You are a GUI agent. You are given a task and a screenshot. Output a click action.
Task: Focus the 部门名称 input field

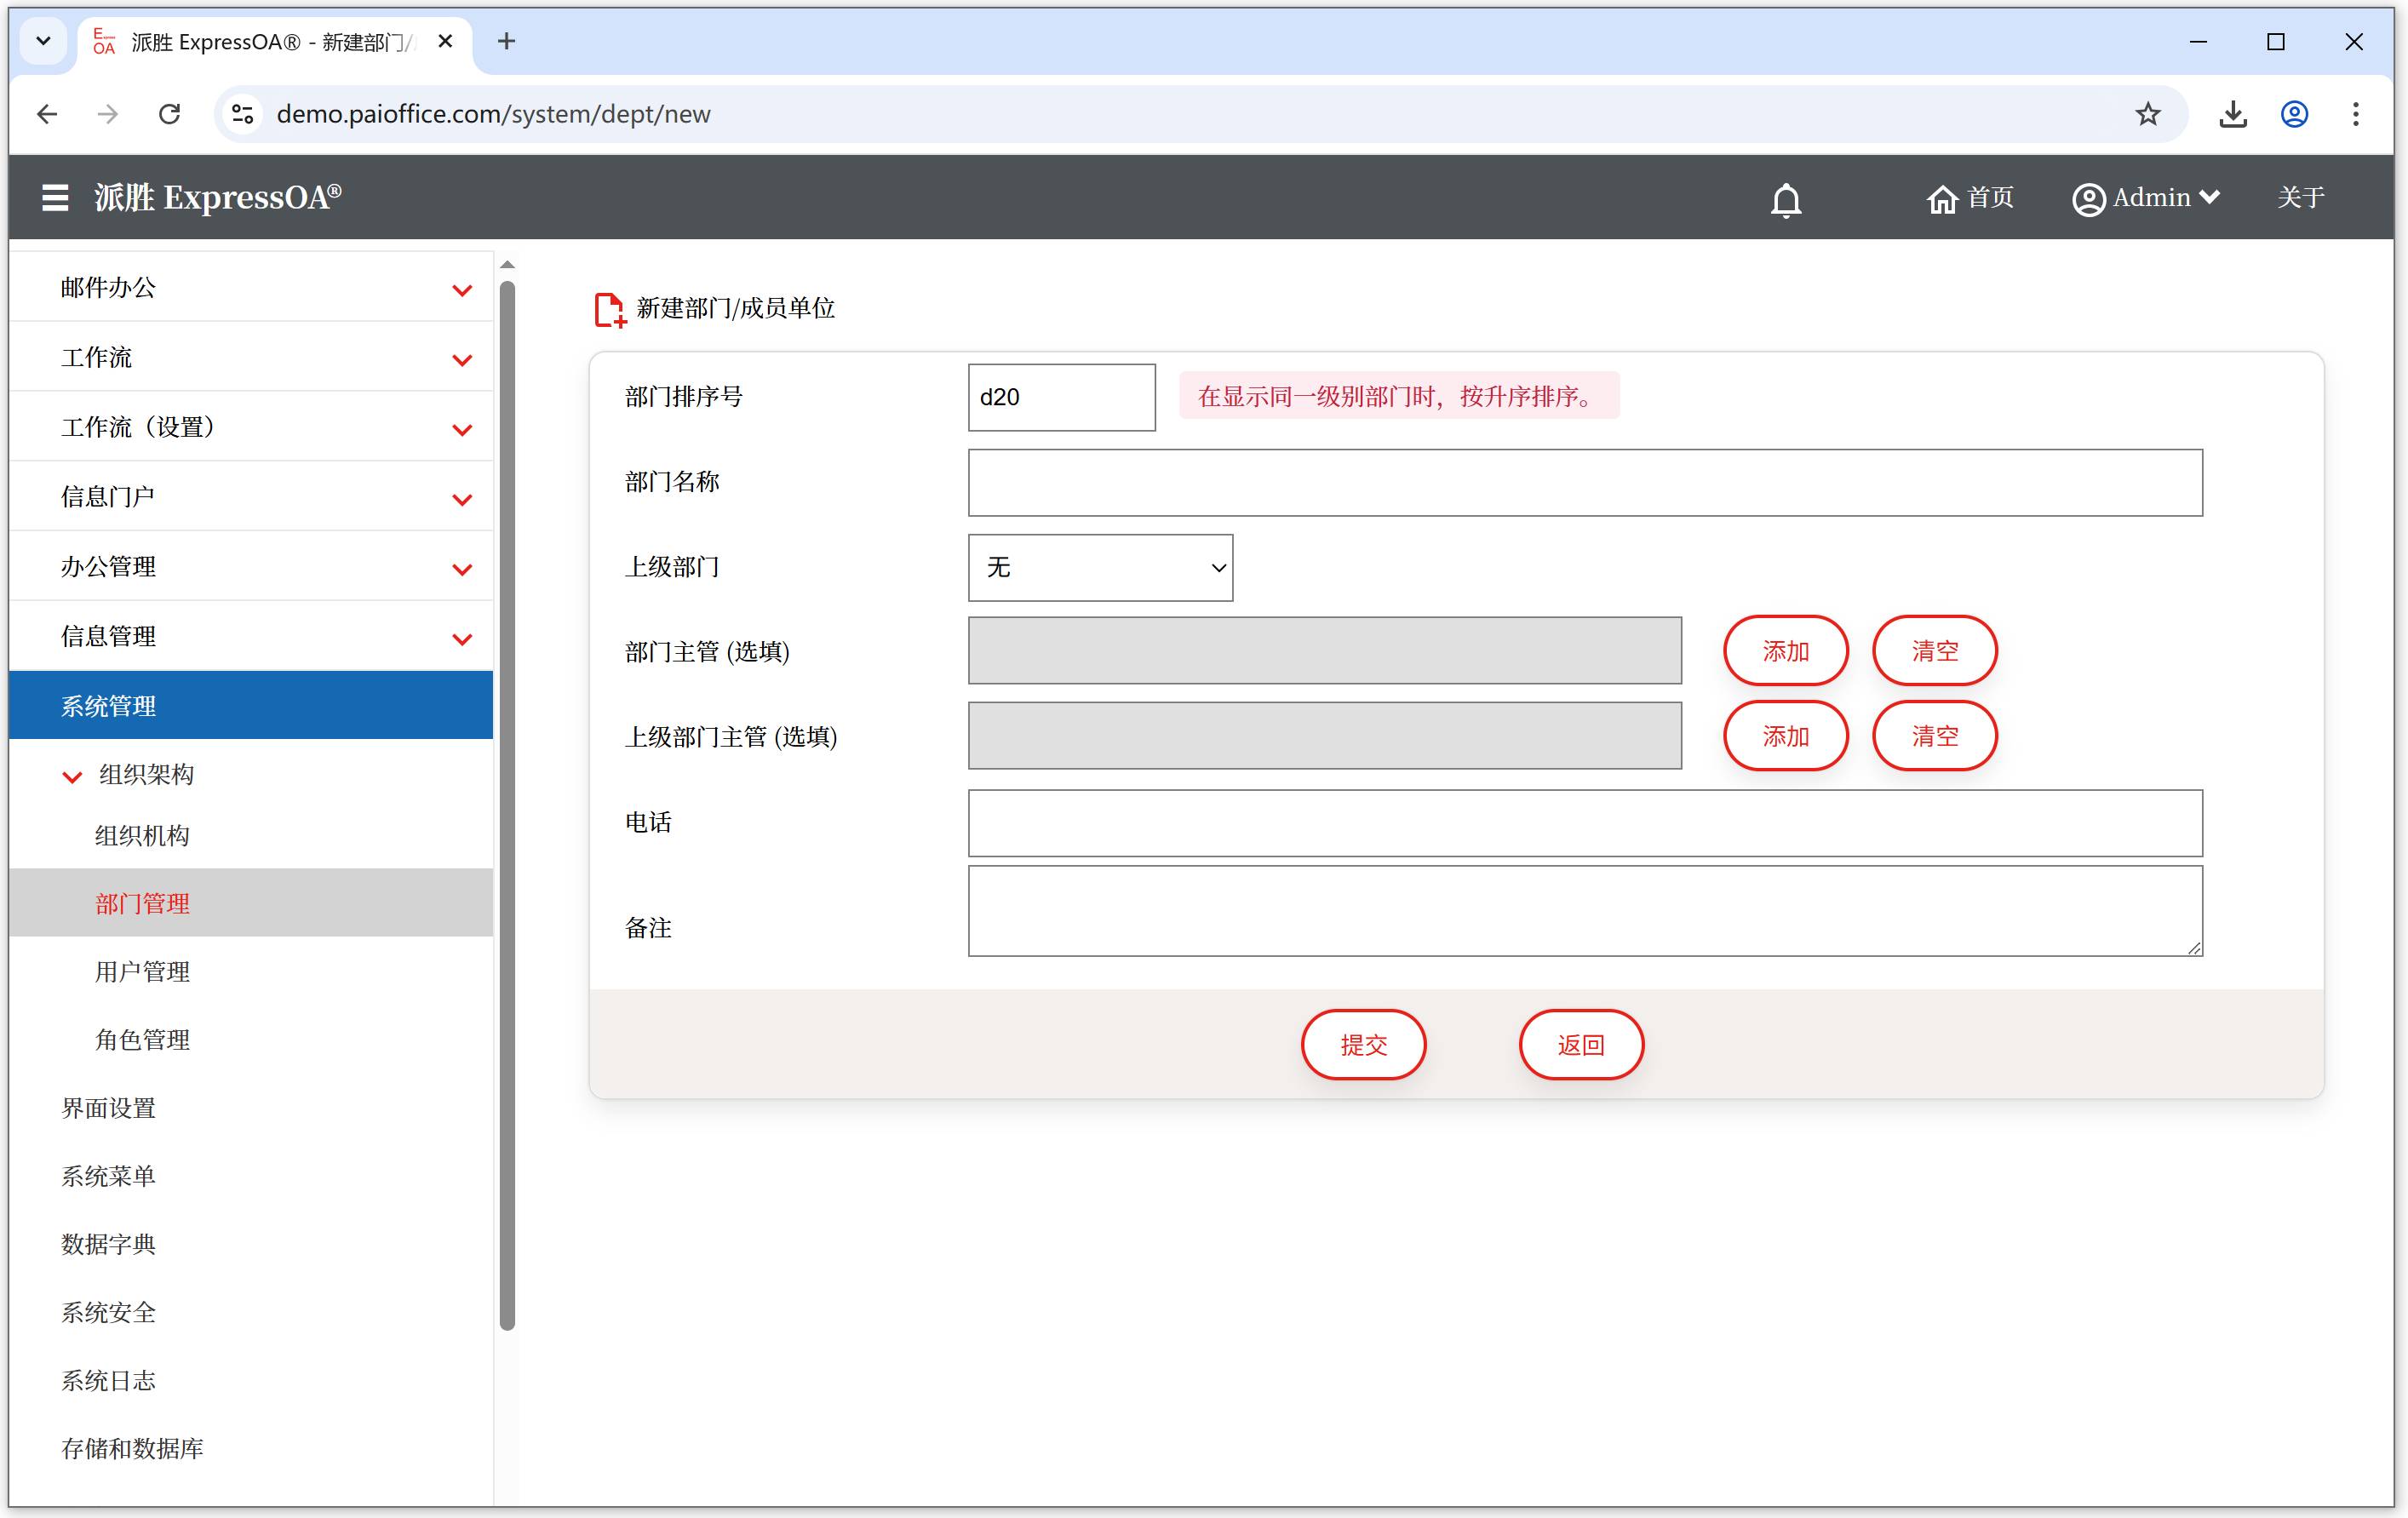[x=1584, y=482]
